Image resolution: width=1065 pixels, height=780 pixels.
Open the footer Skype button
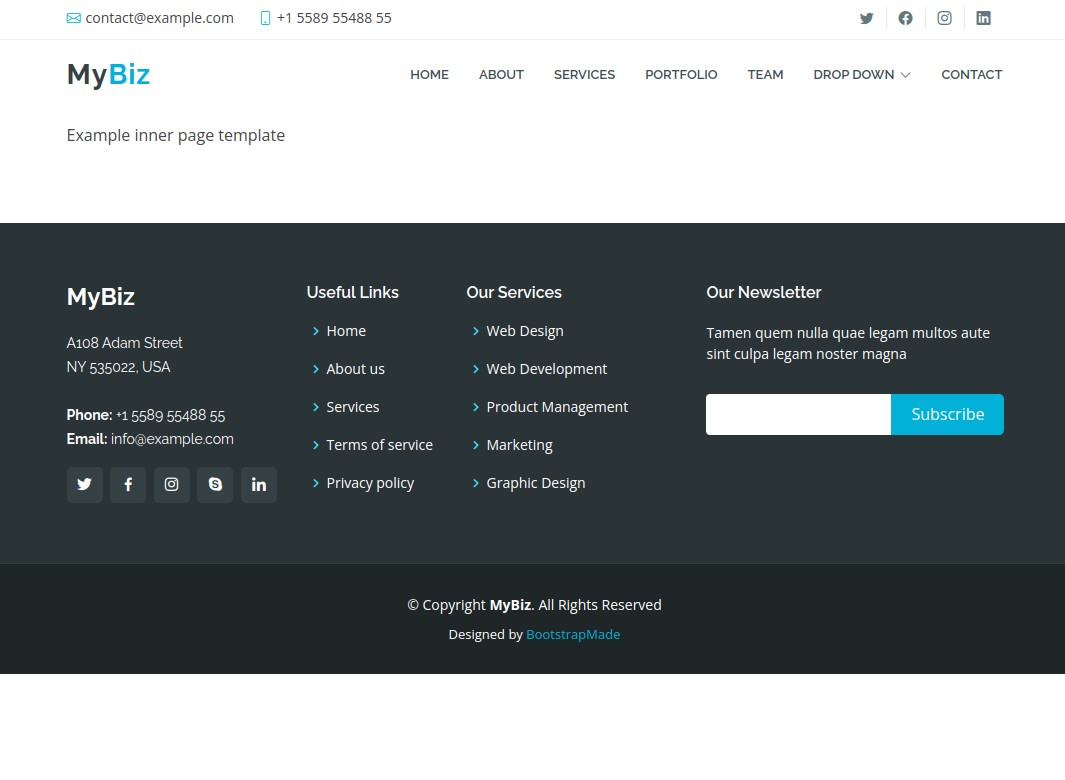[x=215, y=485]
